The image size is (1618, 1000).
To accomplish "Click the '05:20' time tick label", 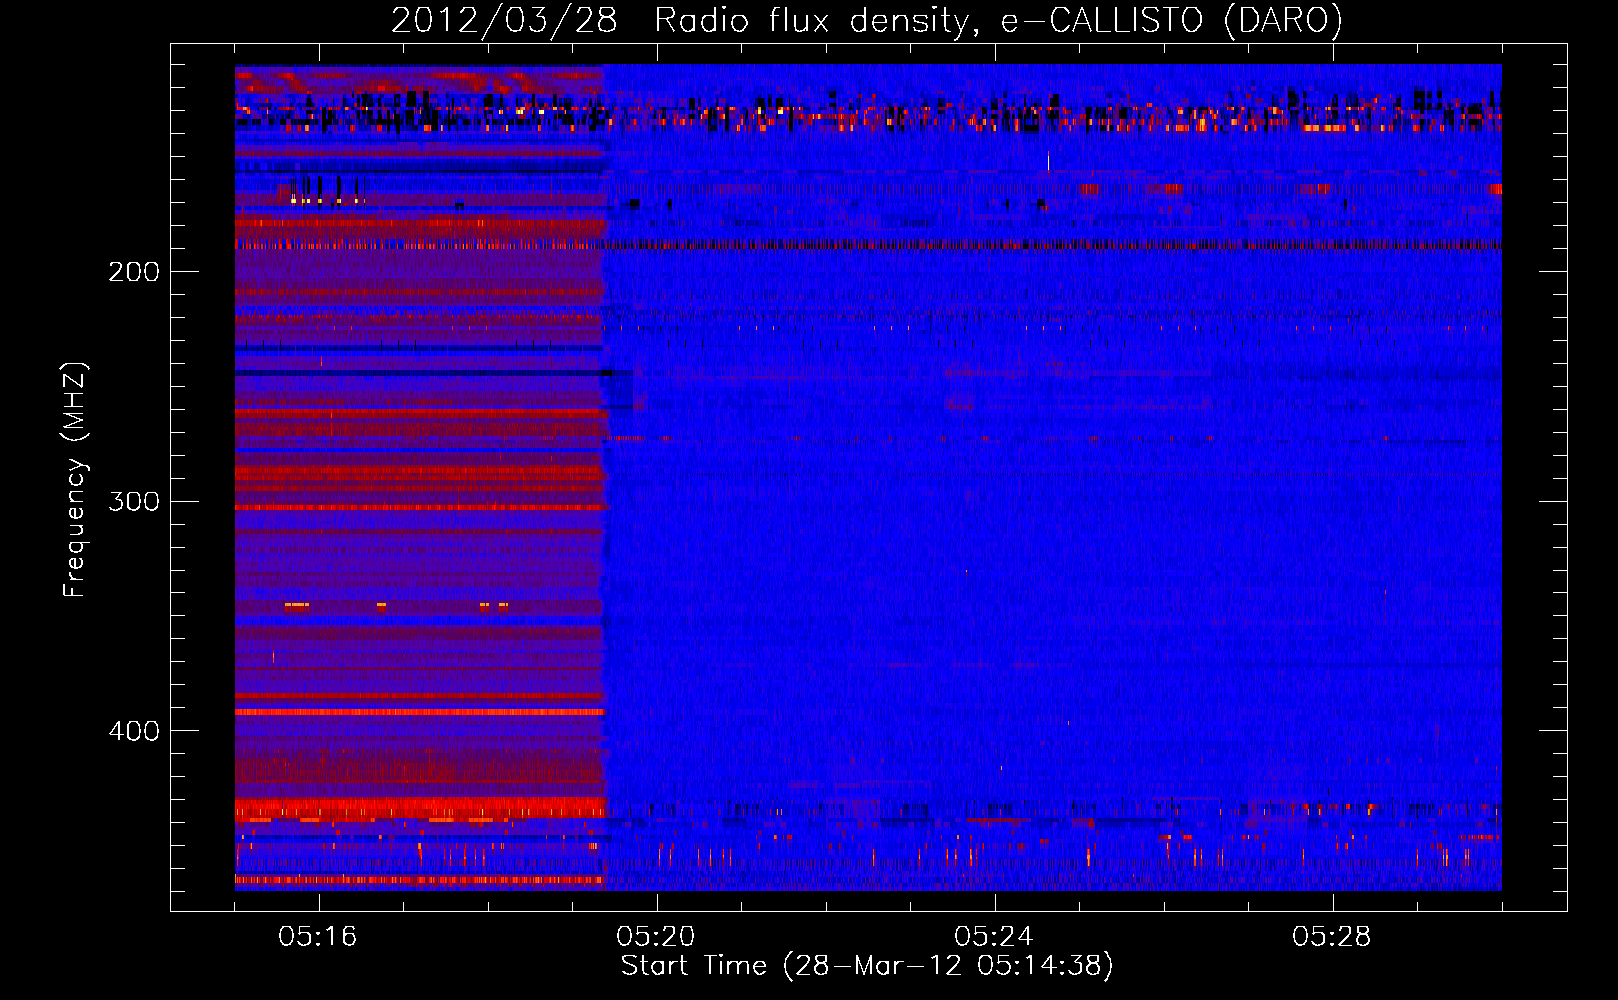I will point(656,937).
